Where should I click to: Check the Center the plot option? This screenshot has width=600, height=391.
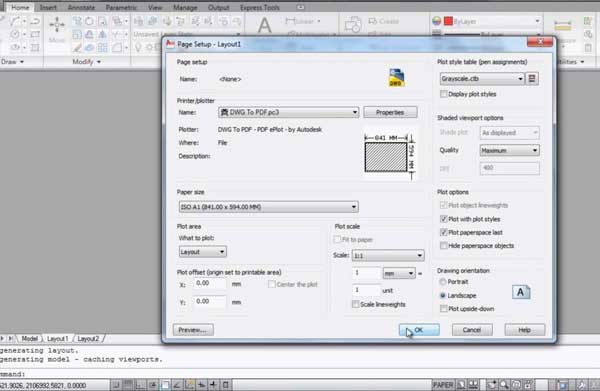(x=272, y=284)
